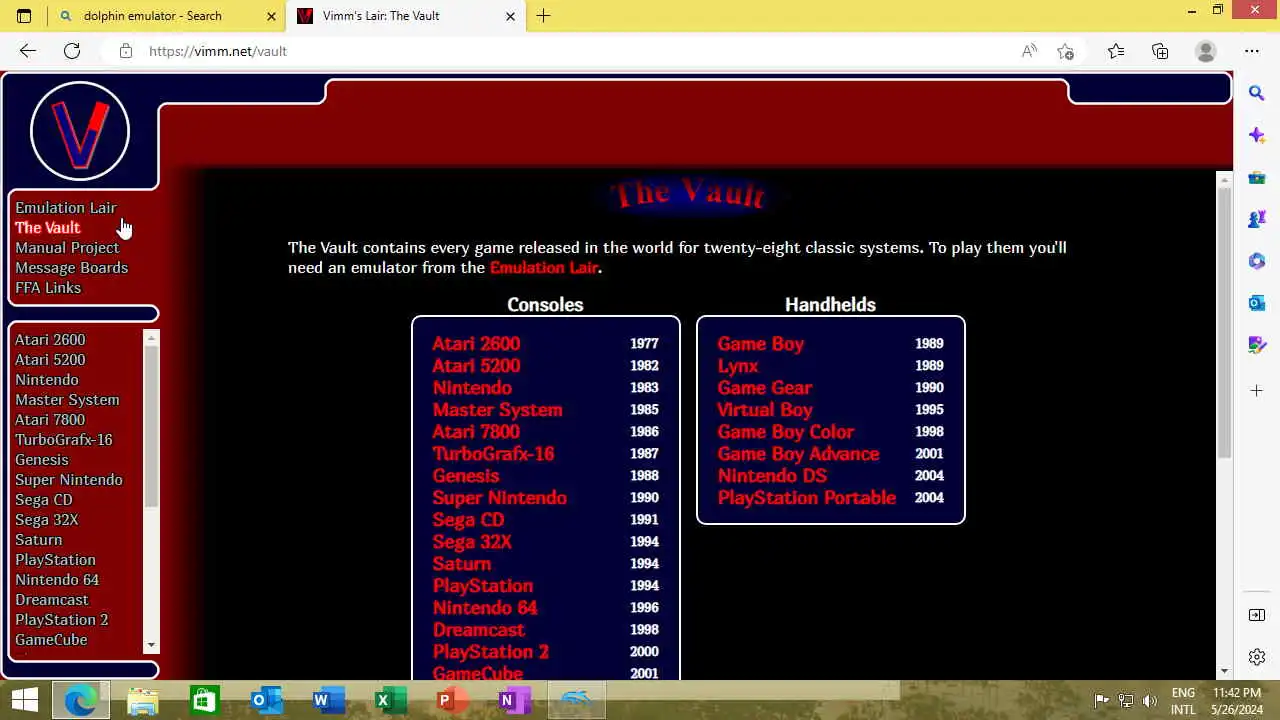Screen dimensions: 1280x720
Task: Open Dolphin emulator taskbar icon
Action: click(x=577, y=700)
